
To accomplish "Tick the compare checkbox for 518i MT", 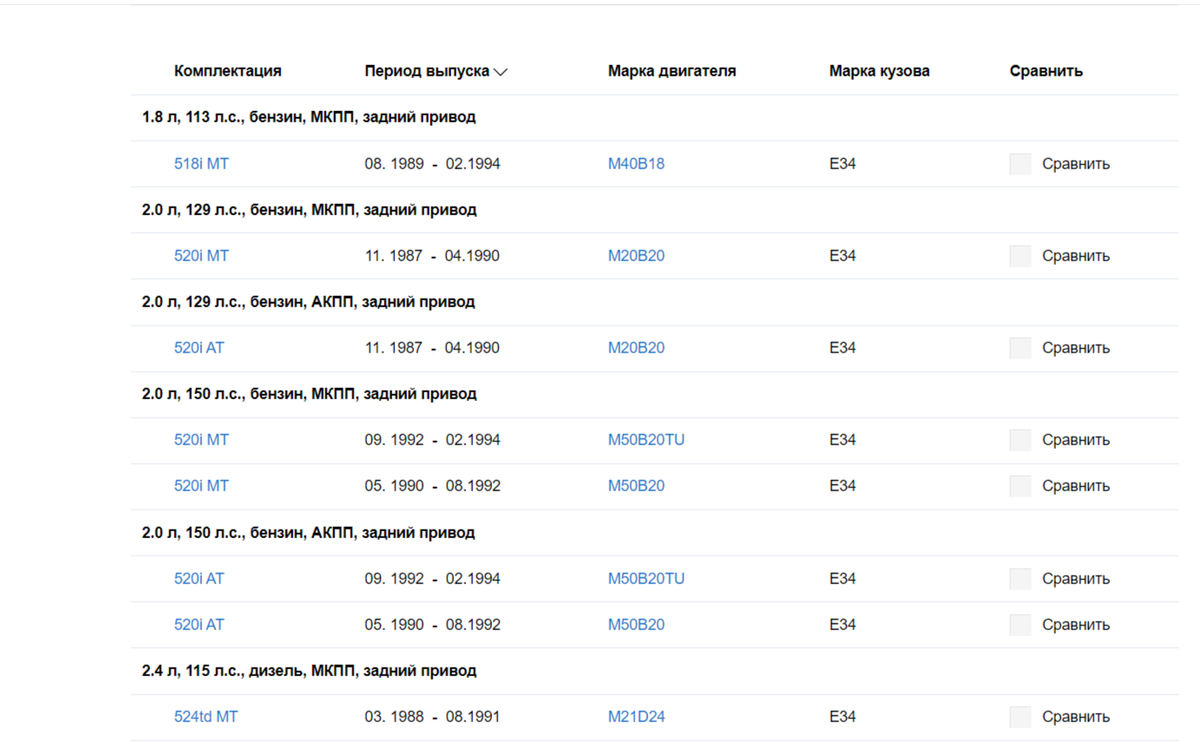I will pos(1020,164).
